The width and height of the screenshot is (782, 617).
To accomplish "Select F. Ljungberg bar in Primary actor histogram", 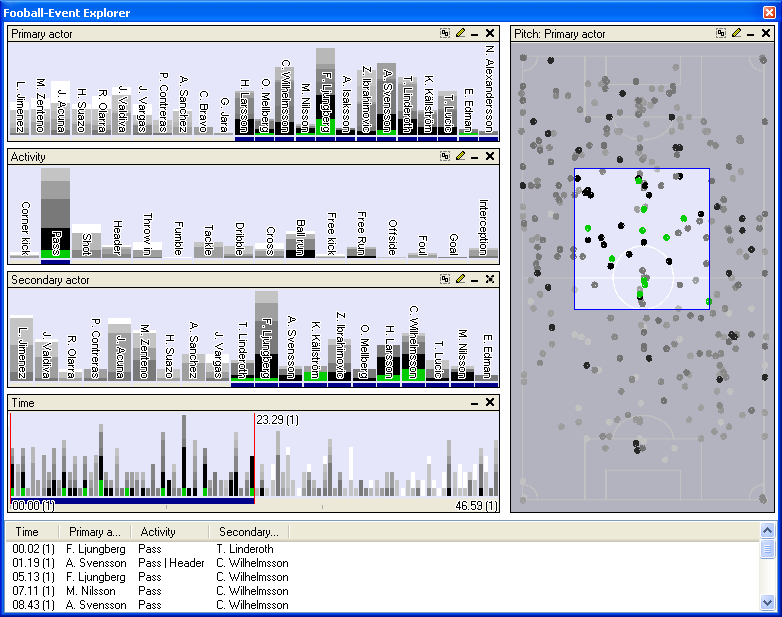I will tap(326, 91).
